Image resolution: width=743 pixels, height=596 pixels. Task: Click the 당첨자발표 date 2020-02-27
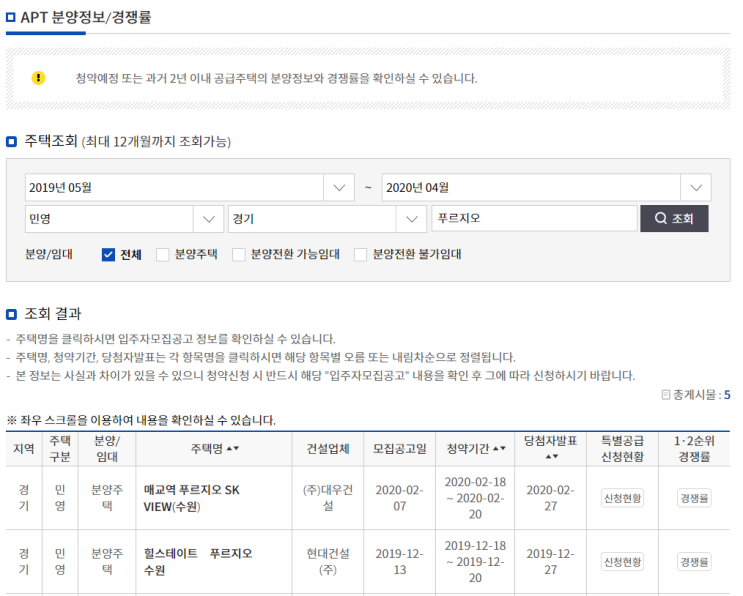coord(550,498)
